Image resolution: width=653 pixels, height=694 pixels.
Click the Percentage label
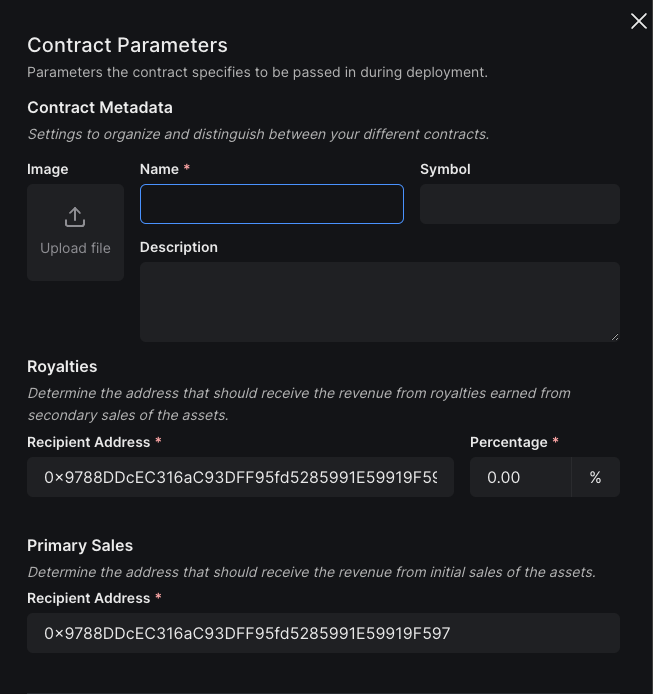click(508, 442)
